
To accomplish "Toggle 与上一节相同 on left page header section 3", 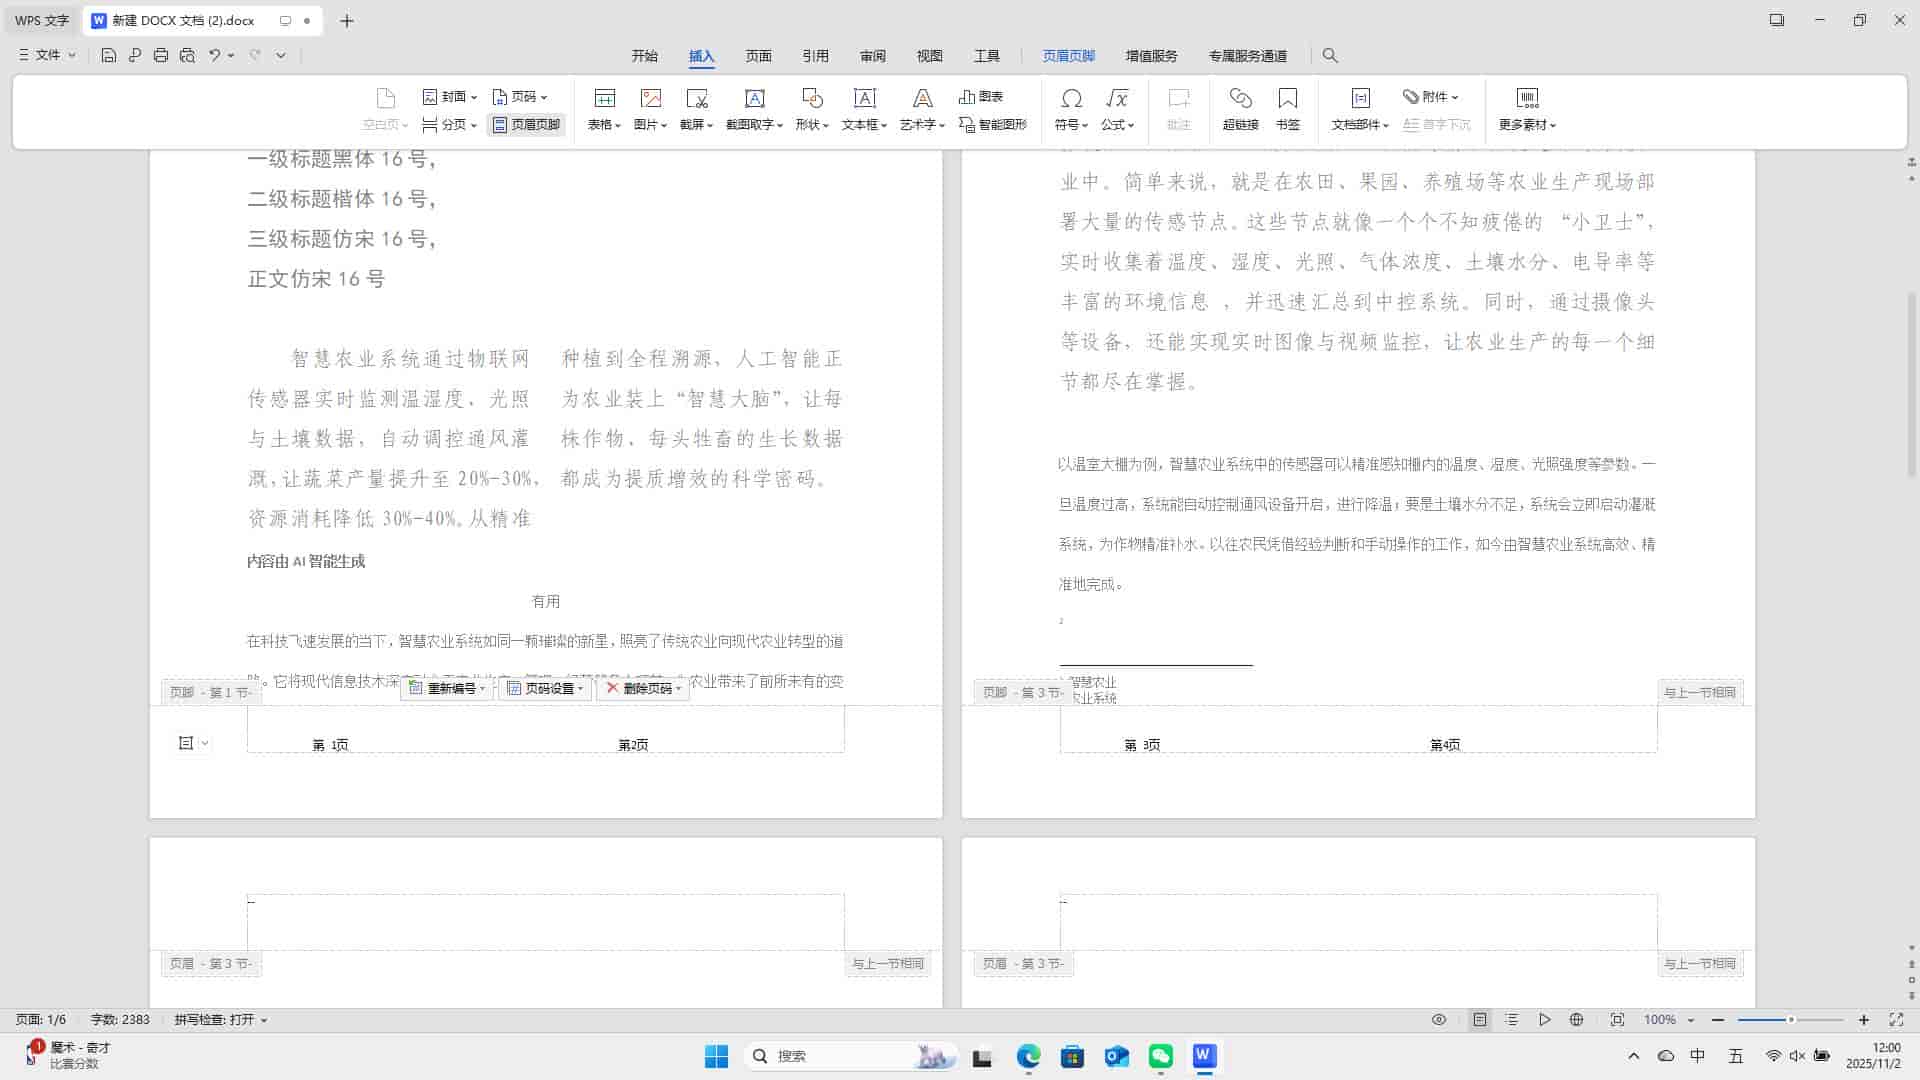I will click(x=888, y=964).
